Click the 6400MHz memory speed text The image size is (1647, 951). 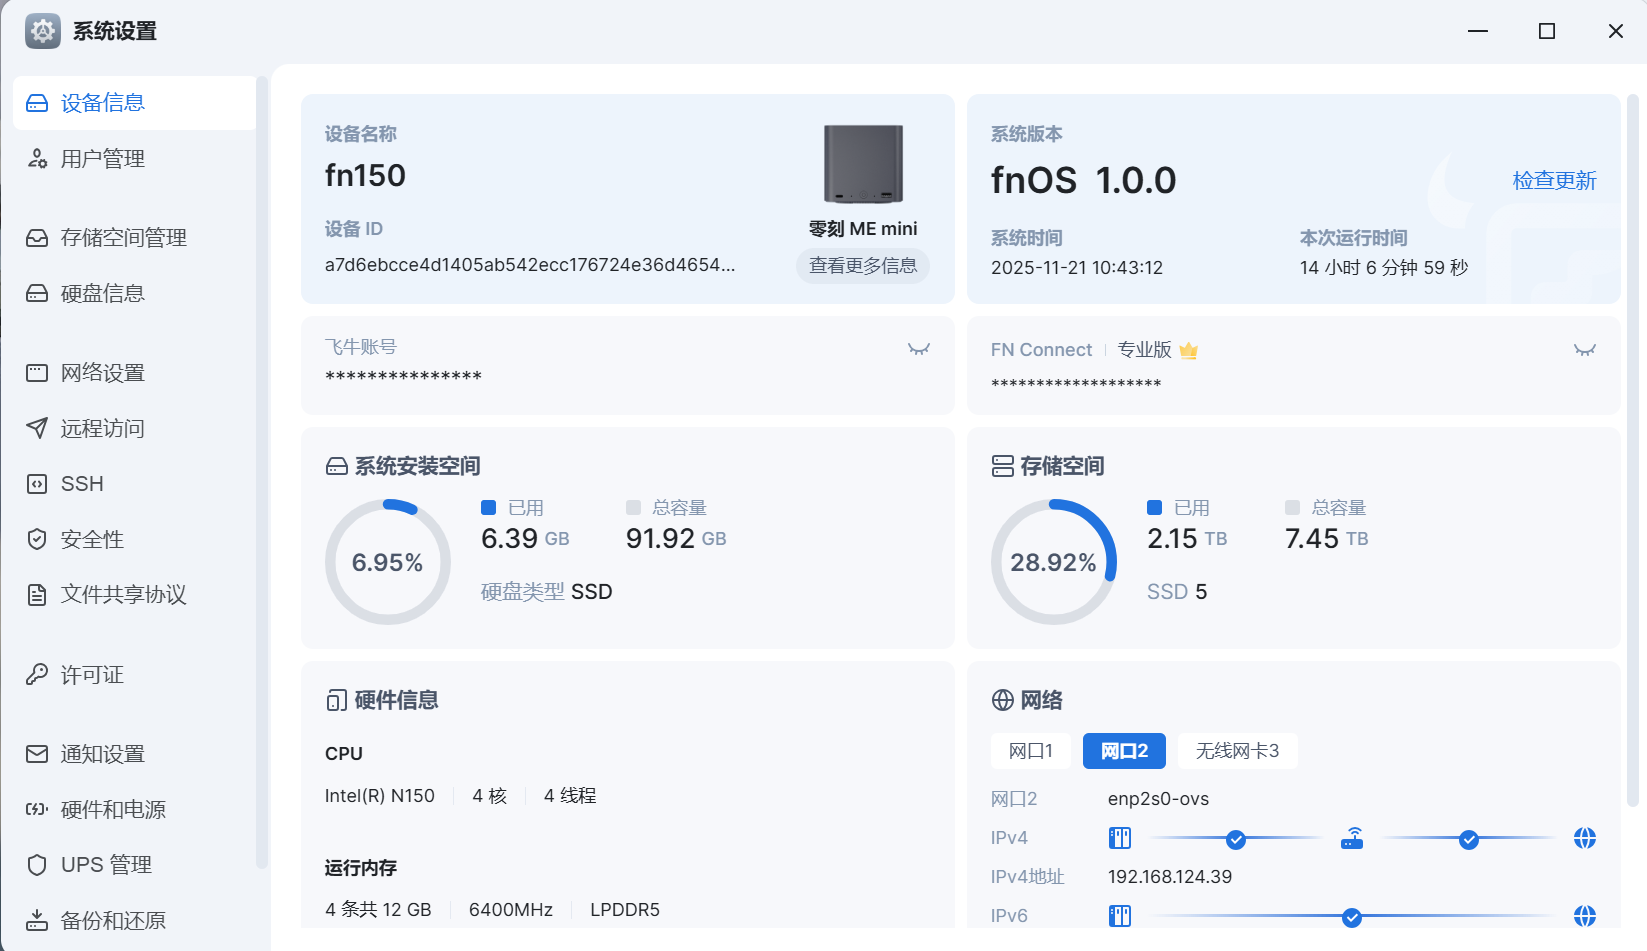[x=511, y=910]
